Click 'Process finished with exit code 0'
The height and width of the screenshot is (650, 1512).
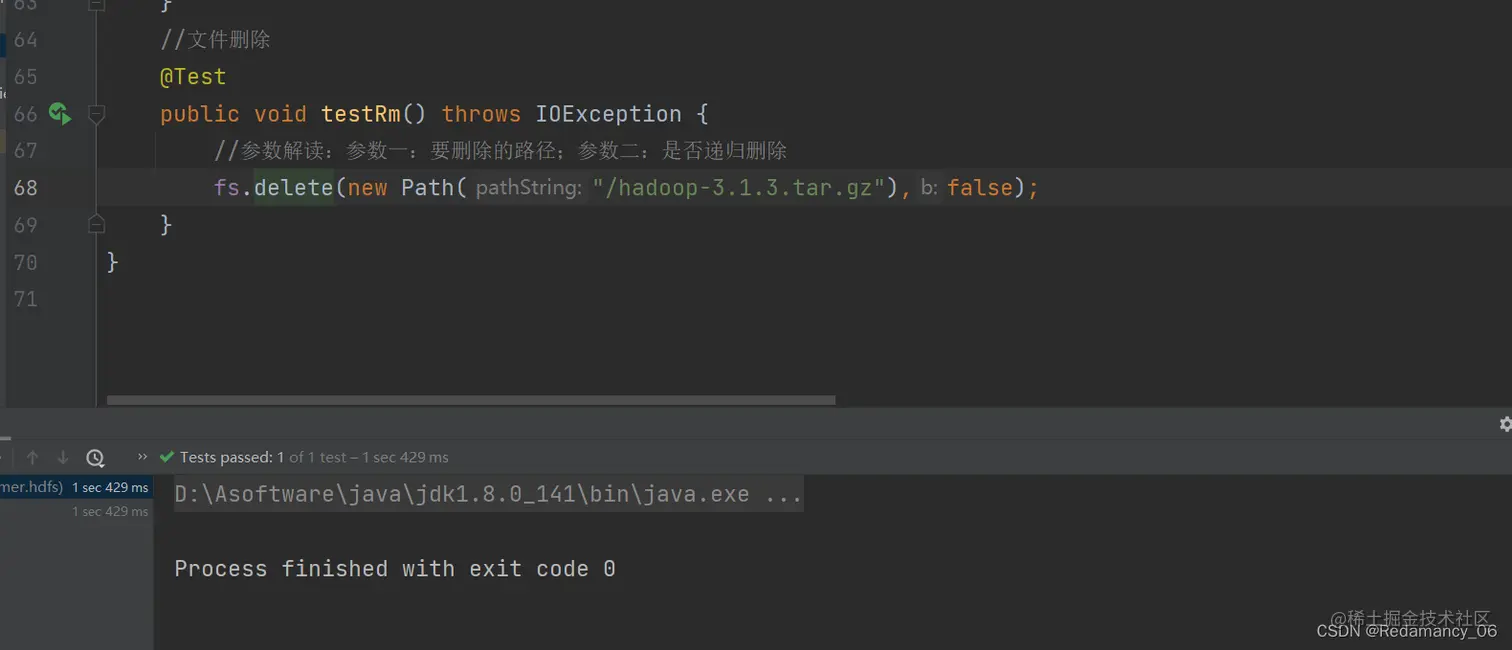(395, 569)
